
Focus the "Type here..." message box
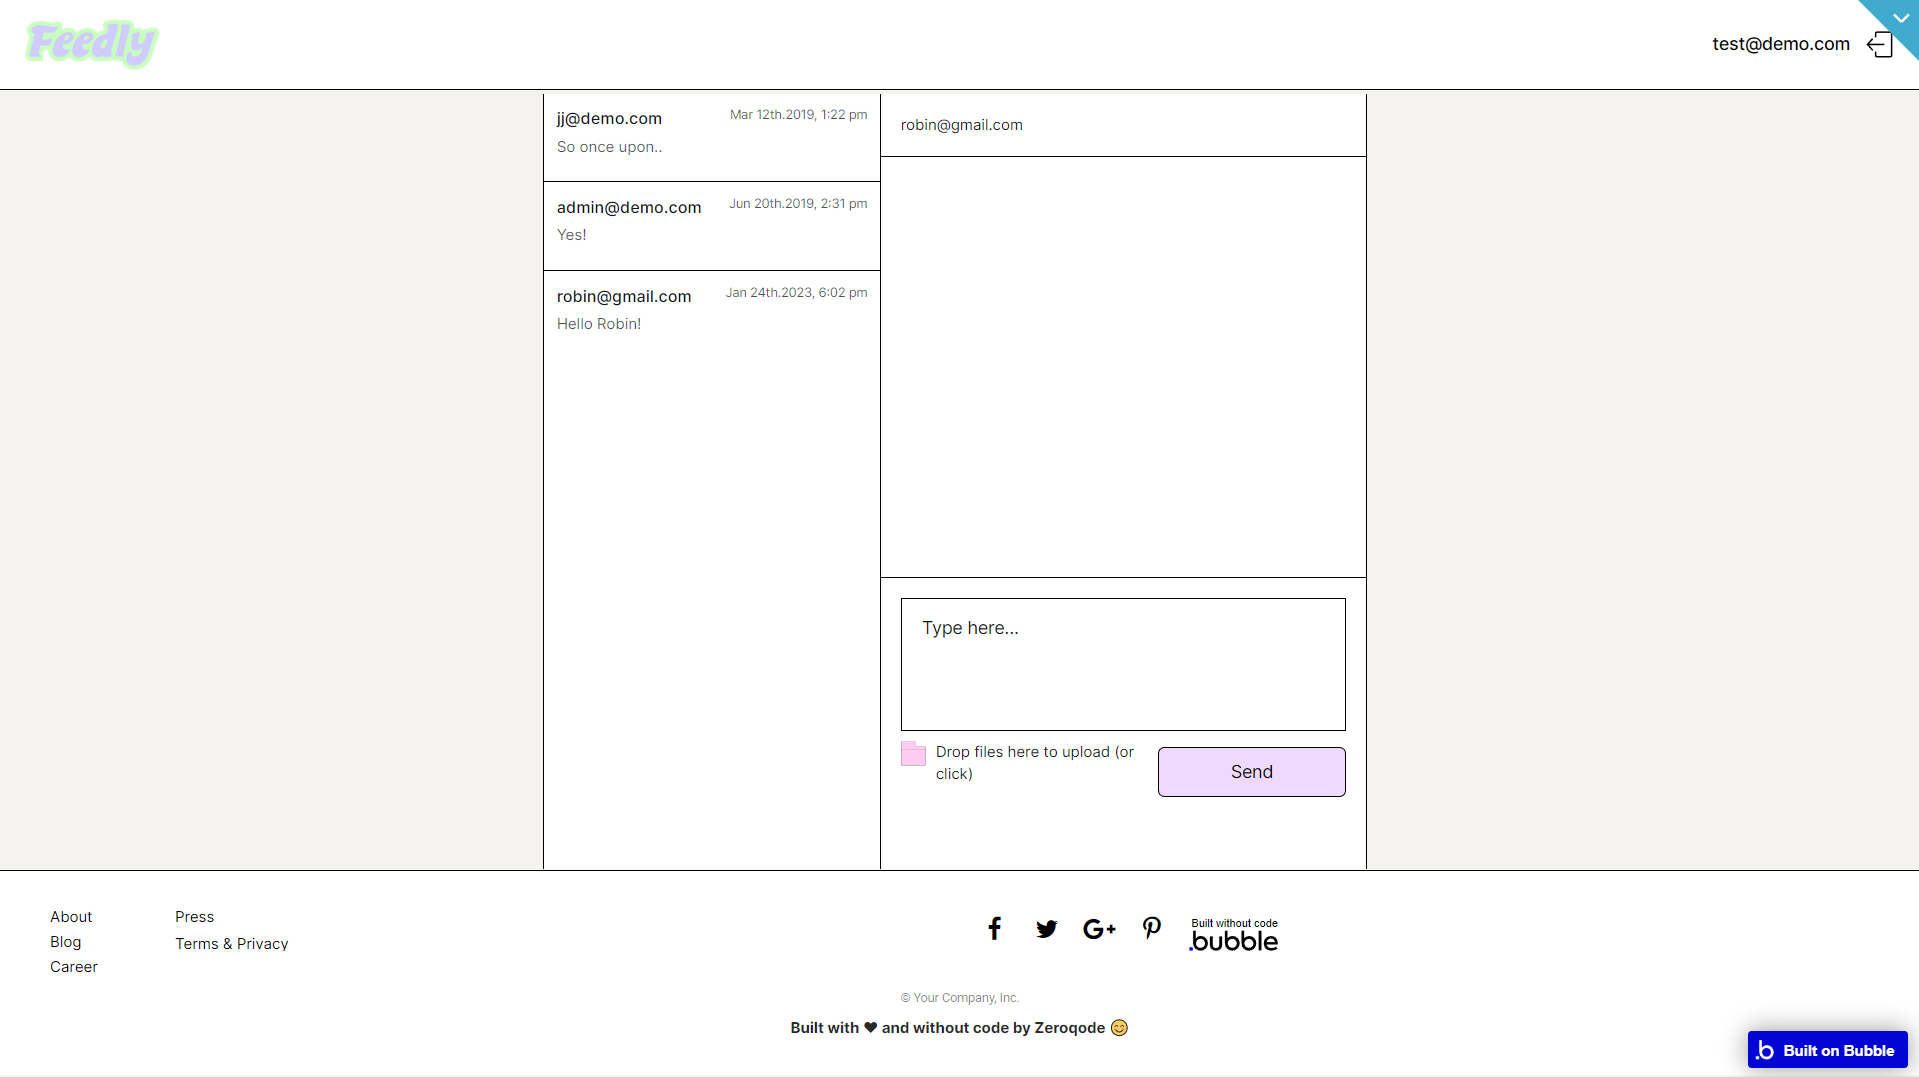(x=1123, y=664)
